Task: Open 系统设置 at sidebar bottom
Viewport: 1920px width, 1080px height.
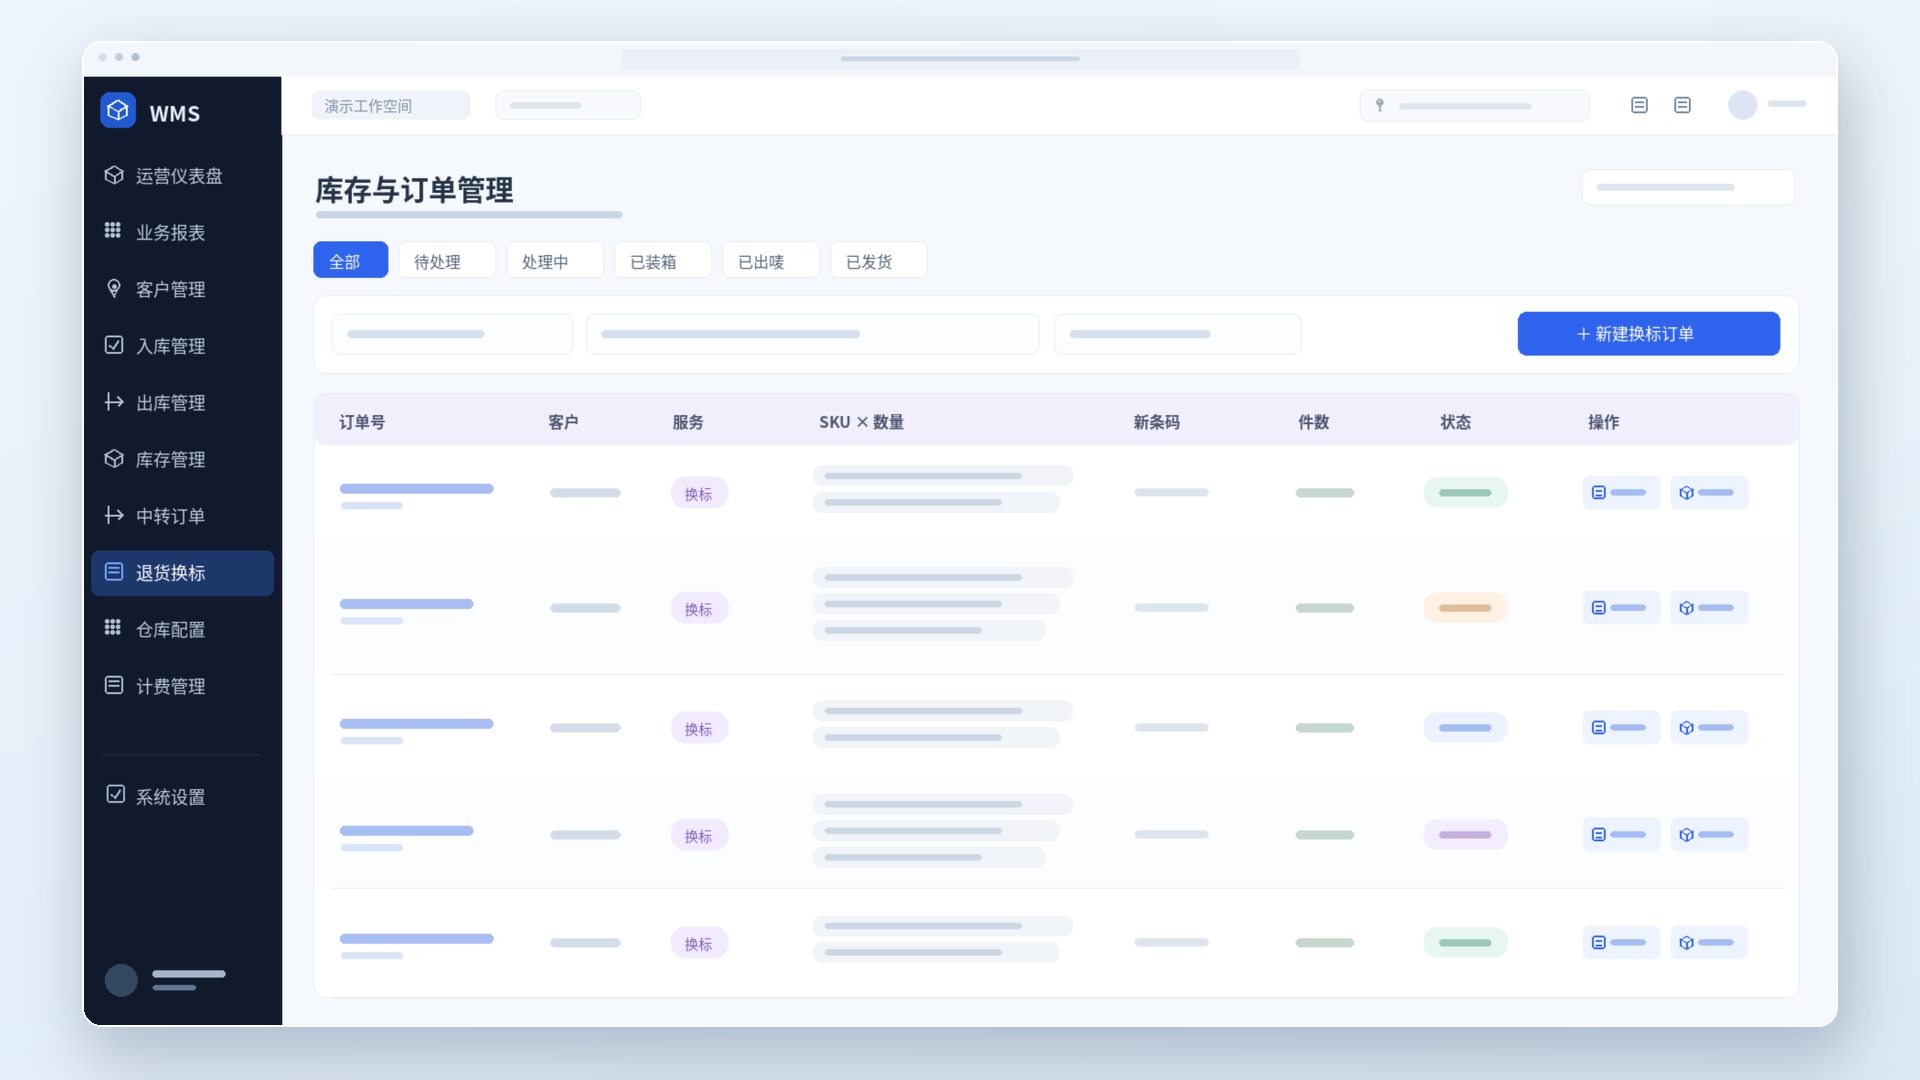Action: pos(182,797)
